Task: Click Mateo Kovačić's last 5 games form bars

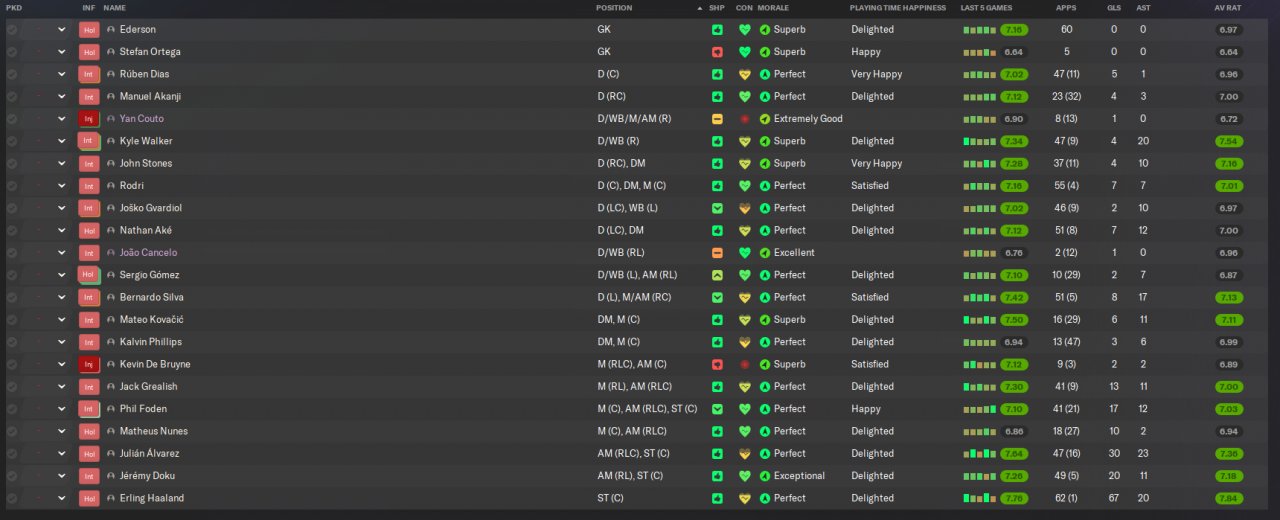Action: point(980,320)
